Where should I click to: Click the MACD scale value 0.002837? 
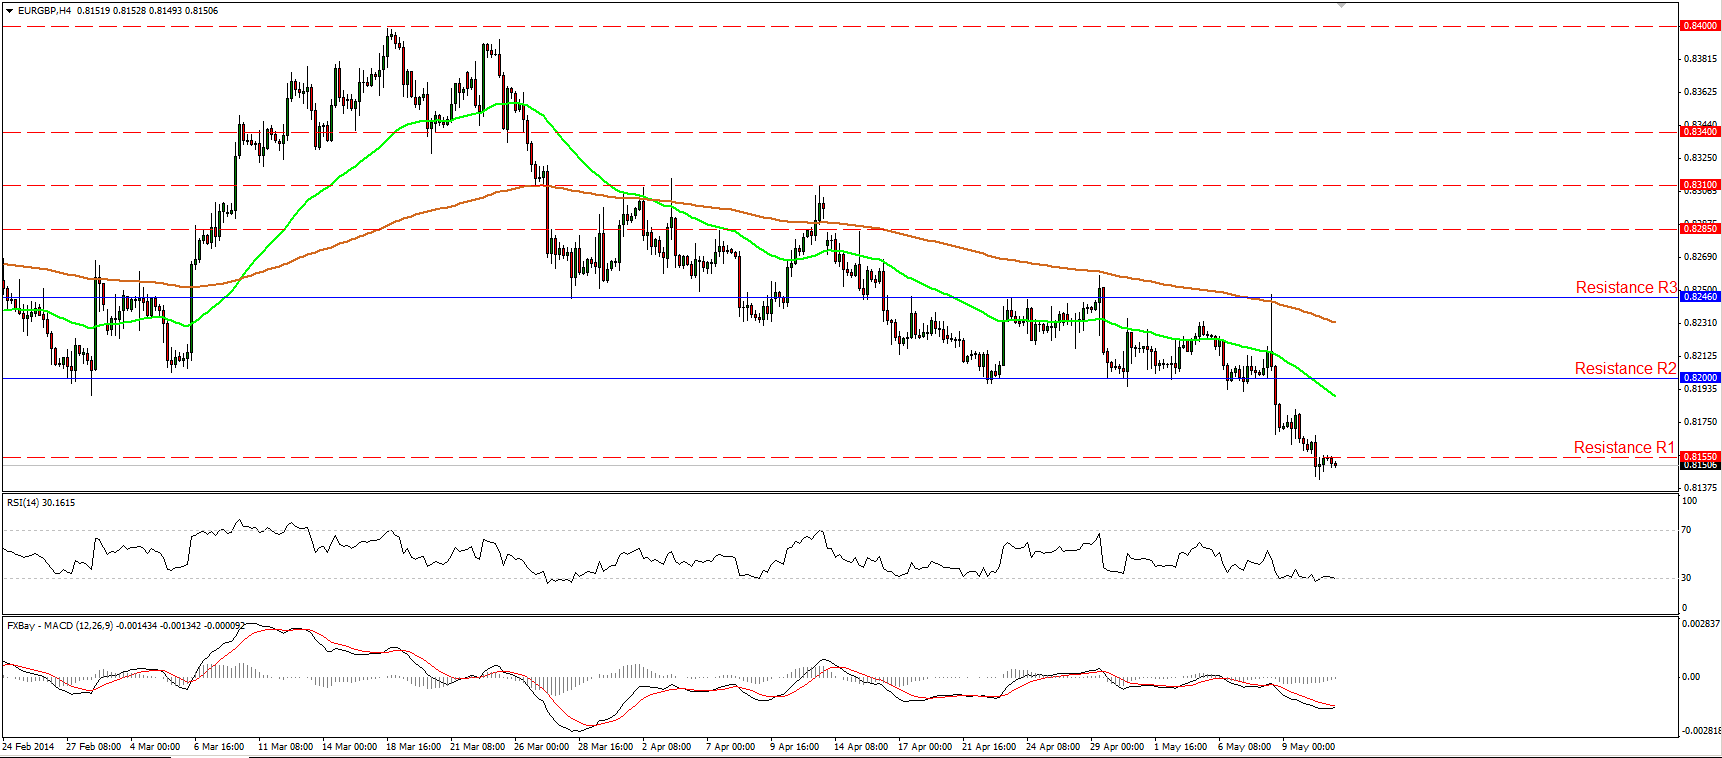(1701, 624)
